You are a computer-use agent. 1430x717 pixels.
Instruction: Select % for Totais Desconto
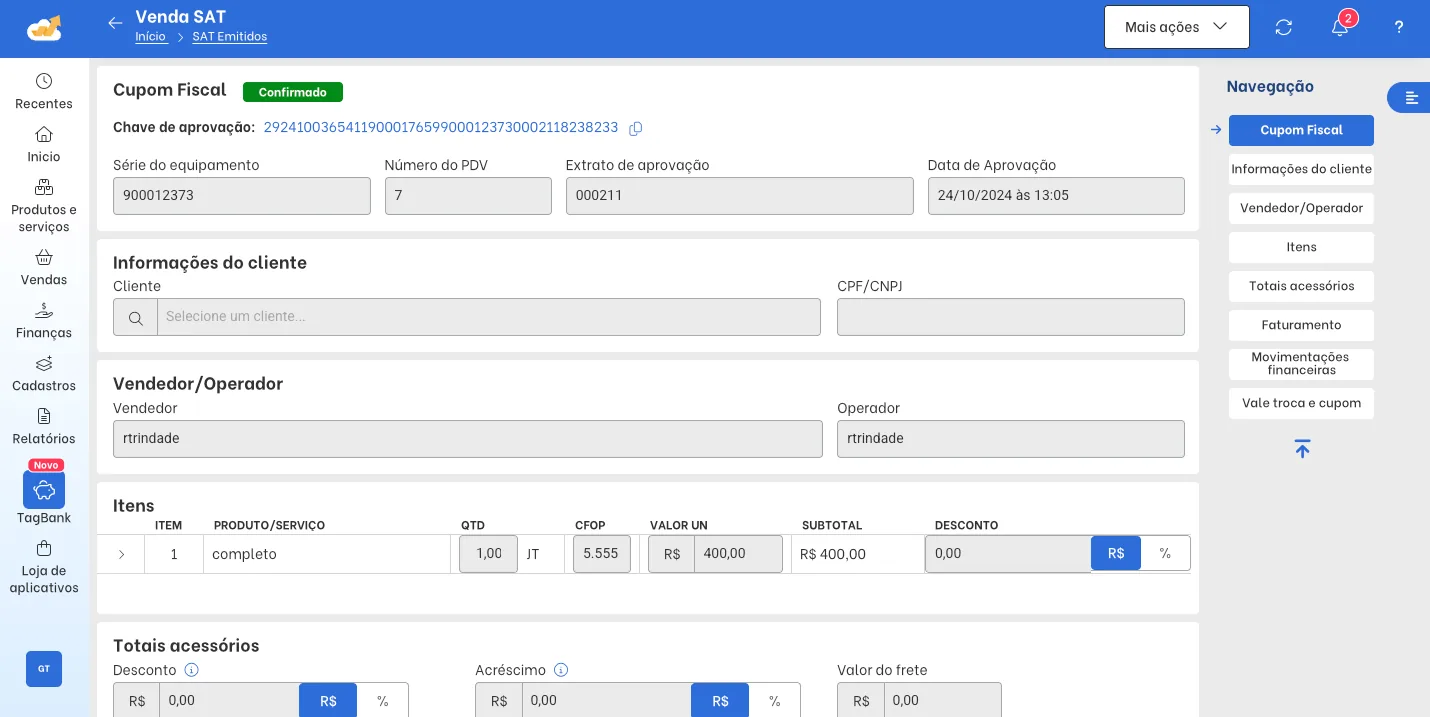383,701
